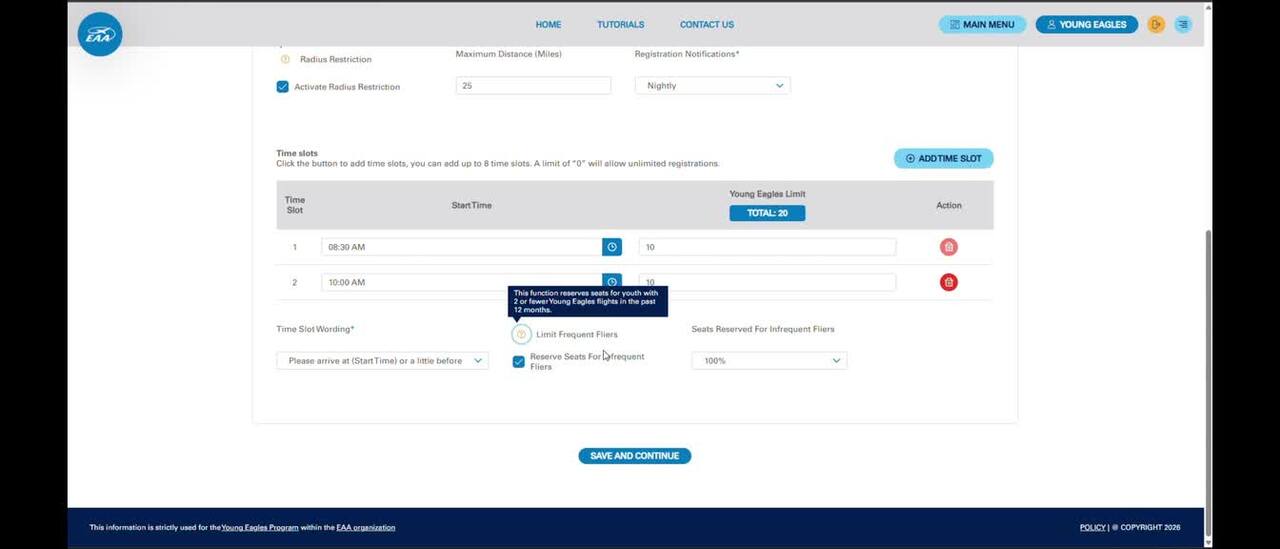1280x549 pixels.
Task: Click the Radius Restriction help icon
Action: (x=285, y=59)
